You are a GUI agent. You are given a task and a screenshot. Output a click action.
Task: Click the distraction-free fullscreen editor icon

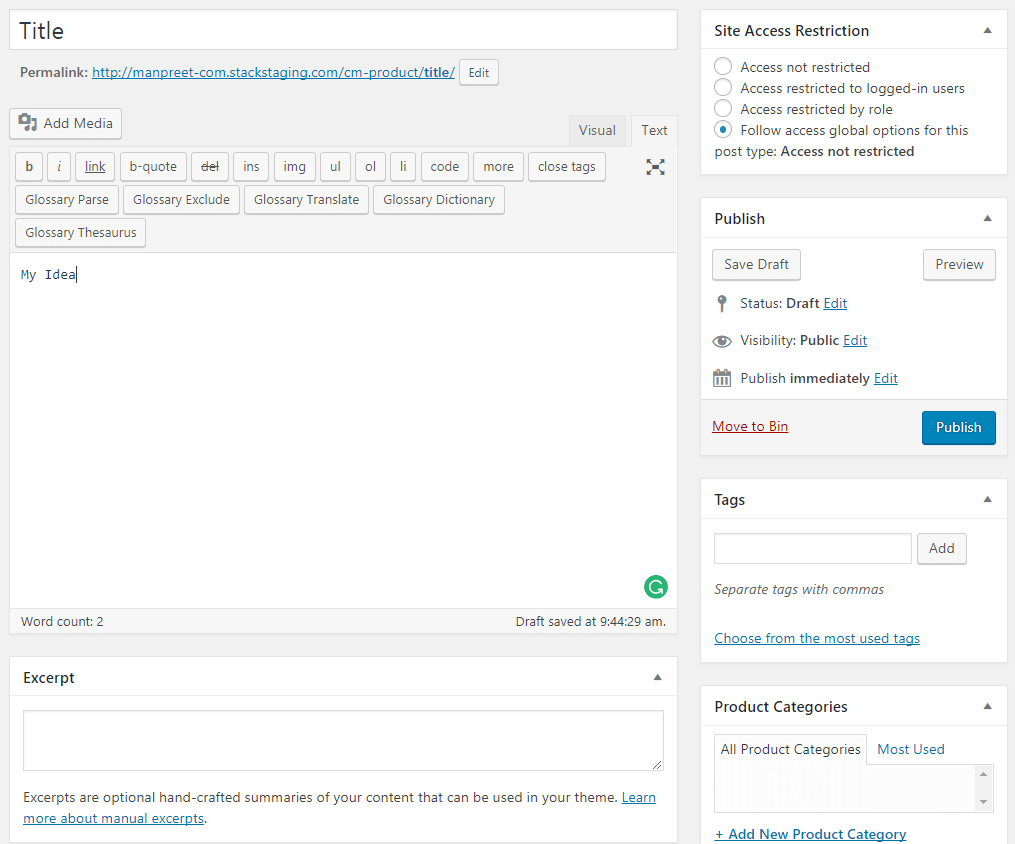tap(655, 167)
